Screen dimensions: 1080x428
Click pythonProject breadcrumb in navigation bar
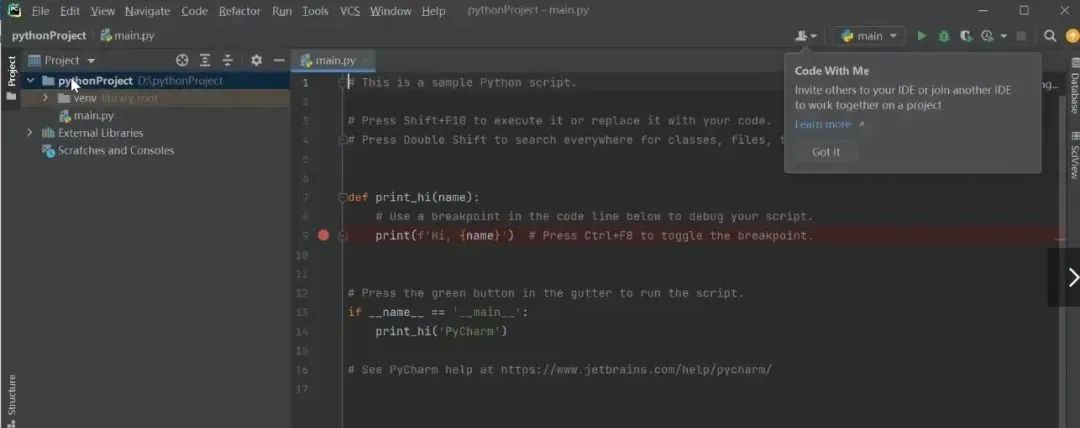point(49,36)
